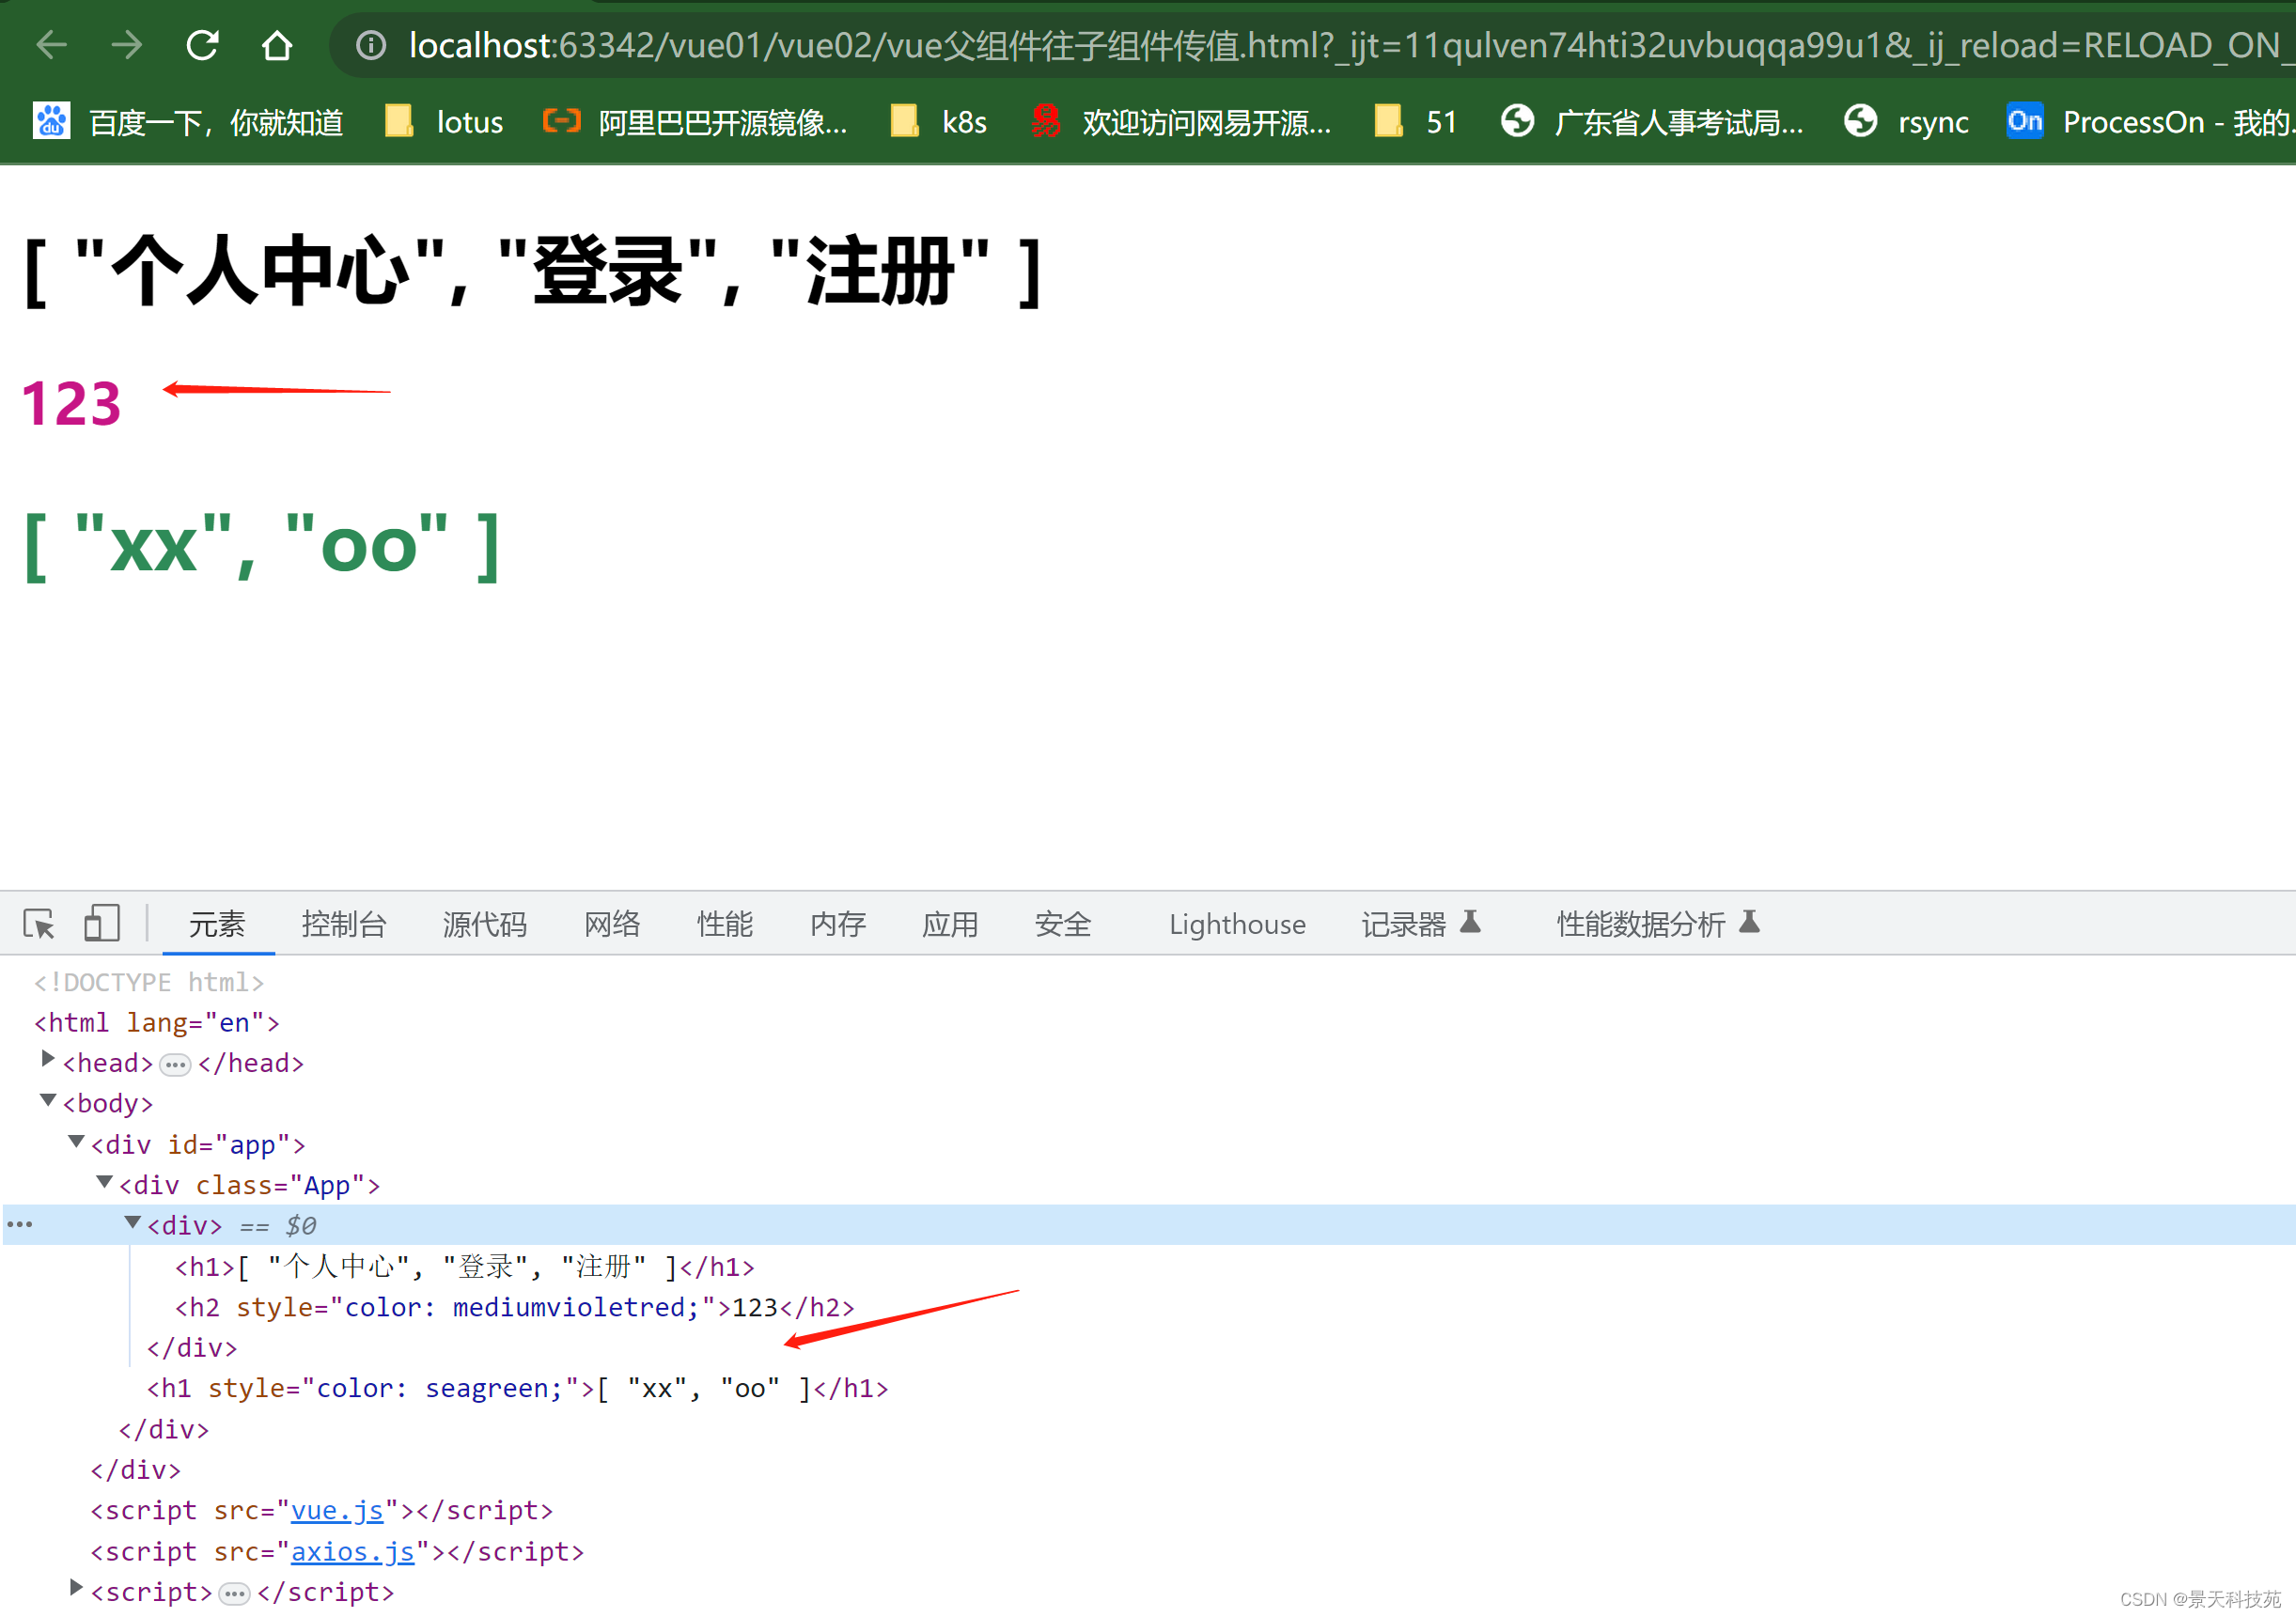Click the browser forward arrow
This screenshot has height=1617, width=2296.
127,45
